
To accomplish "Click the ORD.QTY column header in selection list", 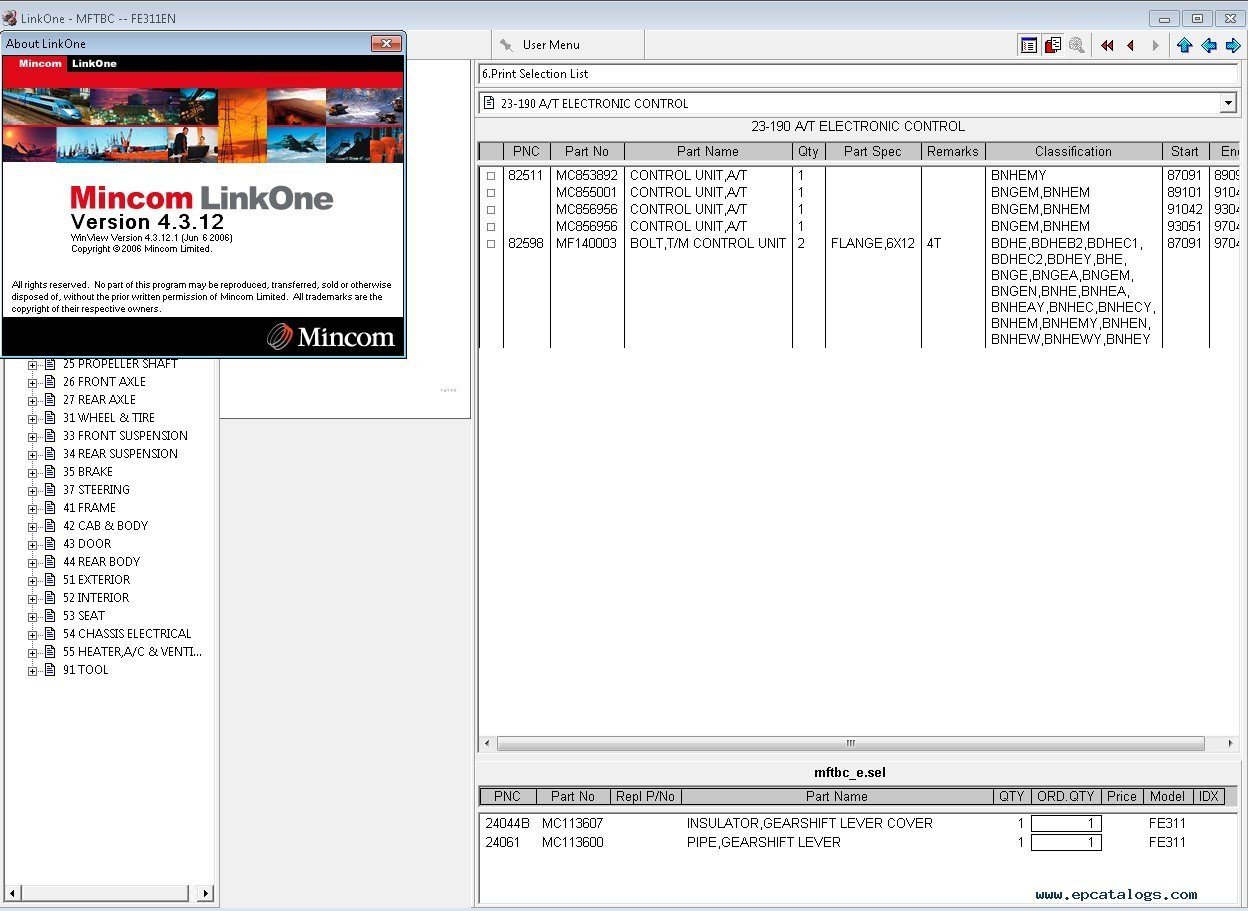I will [1066, 797].
